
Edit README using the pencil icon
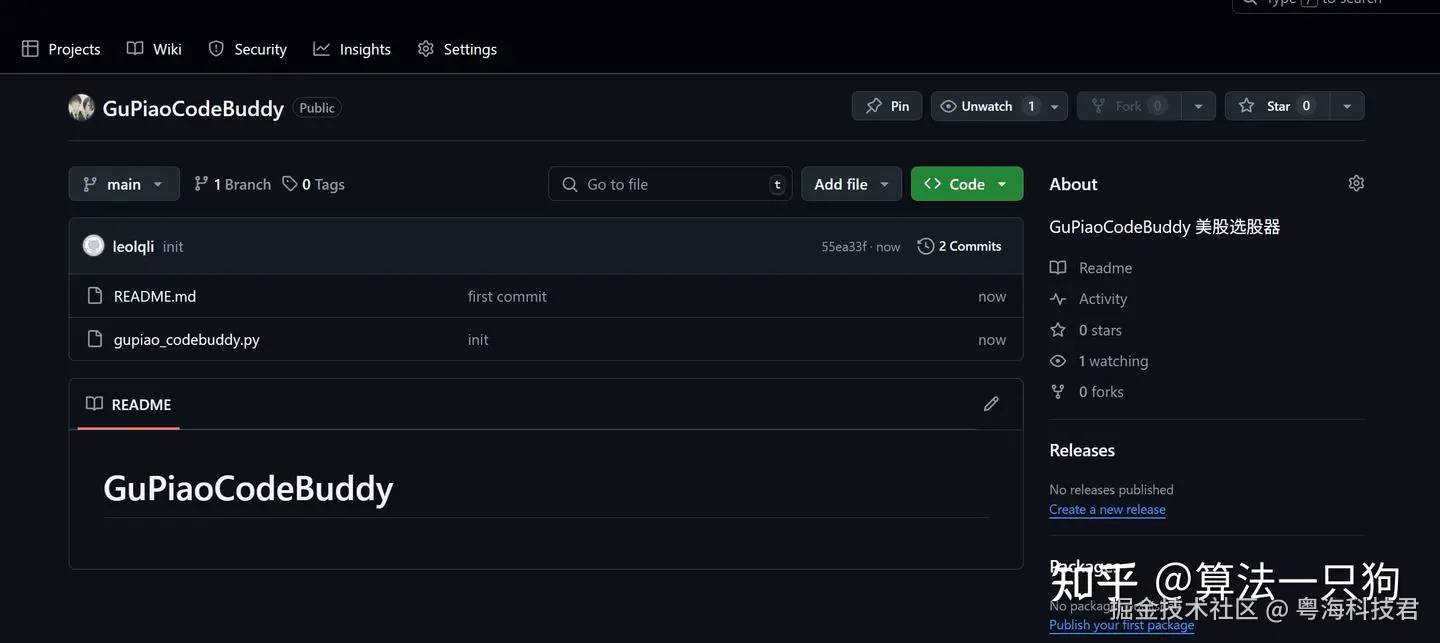point(991,404)
